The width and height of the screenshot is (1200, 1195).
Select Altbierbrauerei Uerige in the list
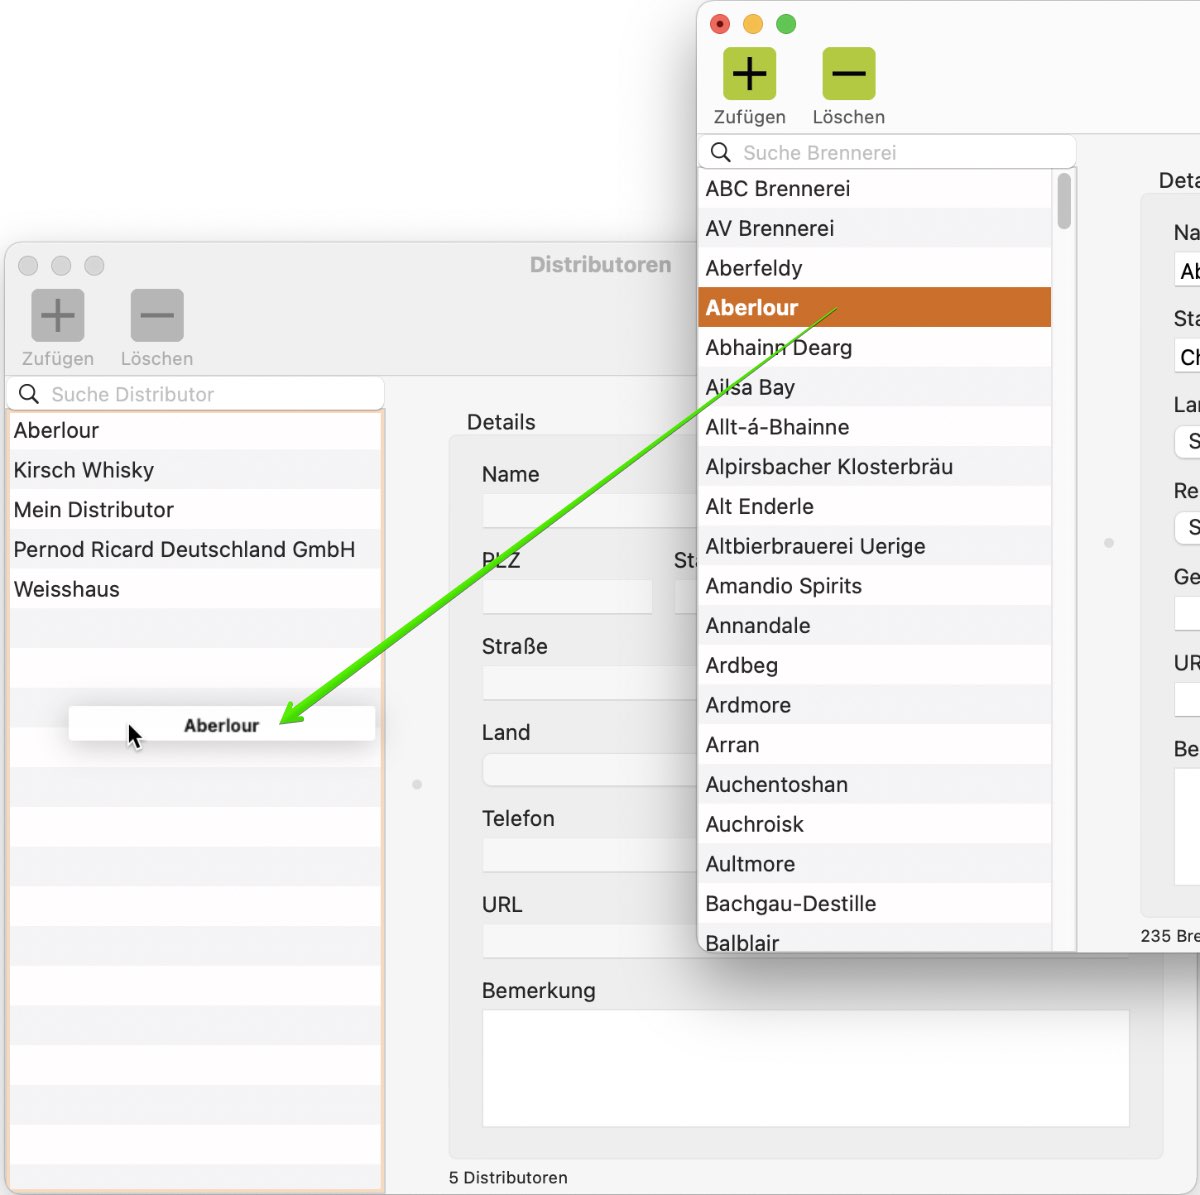pyautogui.click(x=875, y=546)
